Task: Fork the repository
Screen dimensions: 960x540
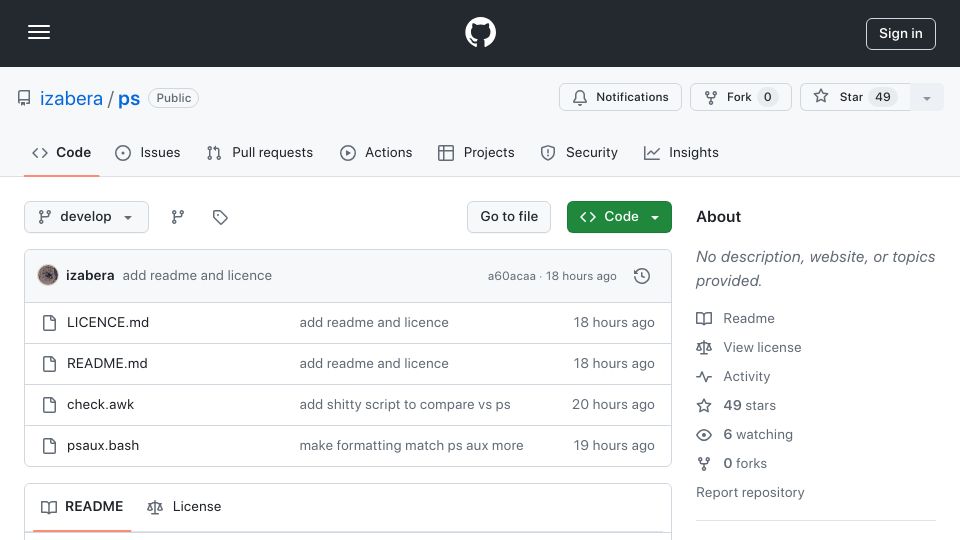Action: pos(741,97)
